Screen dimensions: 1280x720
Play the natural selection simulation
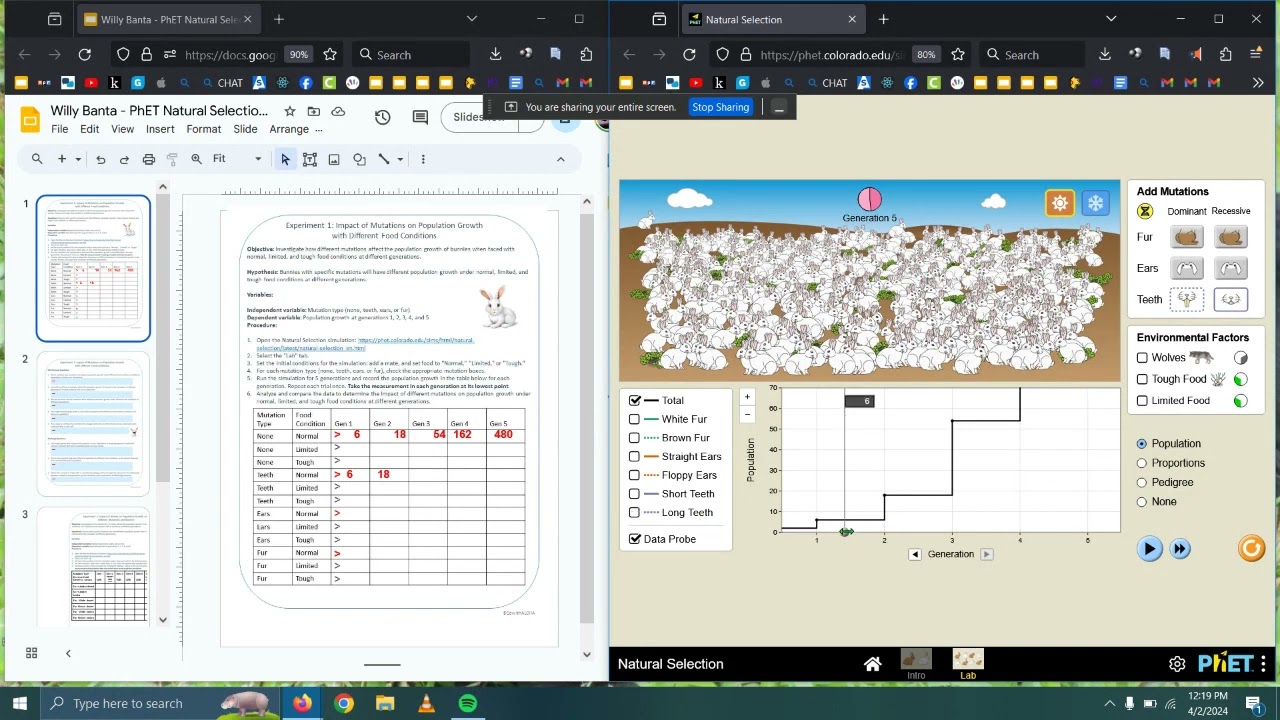1149,549
